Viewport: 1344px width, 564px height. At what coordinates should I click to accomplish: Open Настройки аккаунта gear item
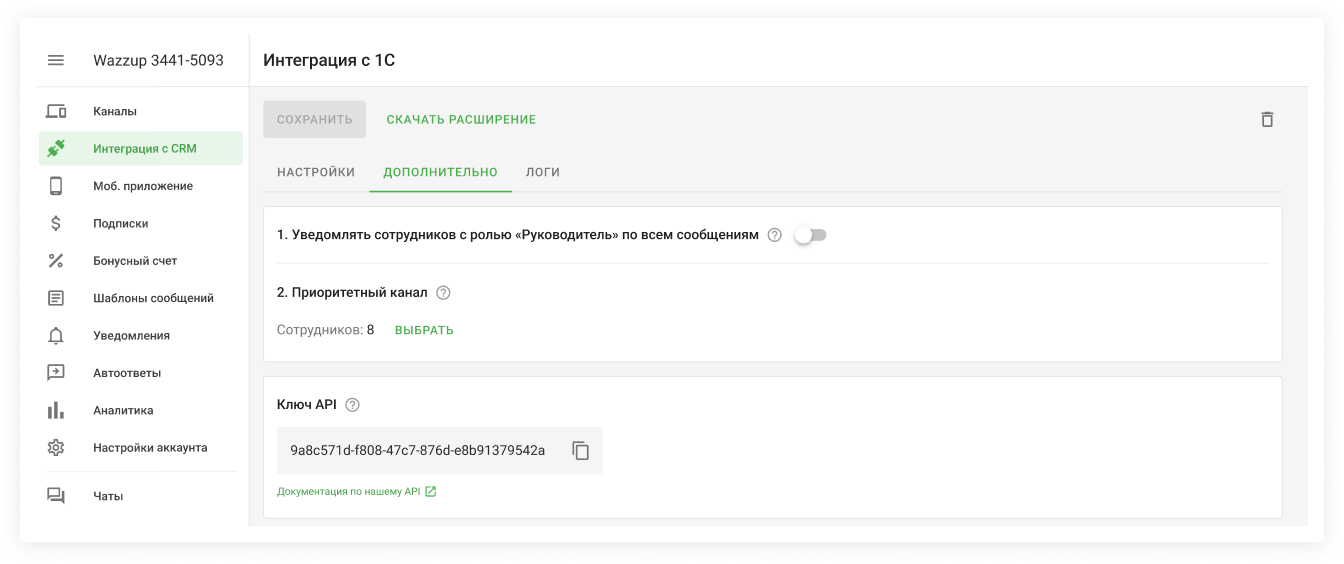point(149,447)
